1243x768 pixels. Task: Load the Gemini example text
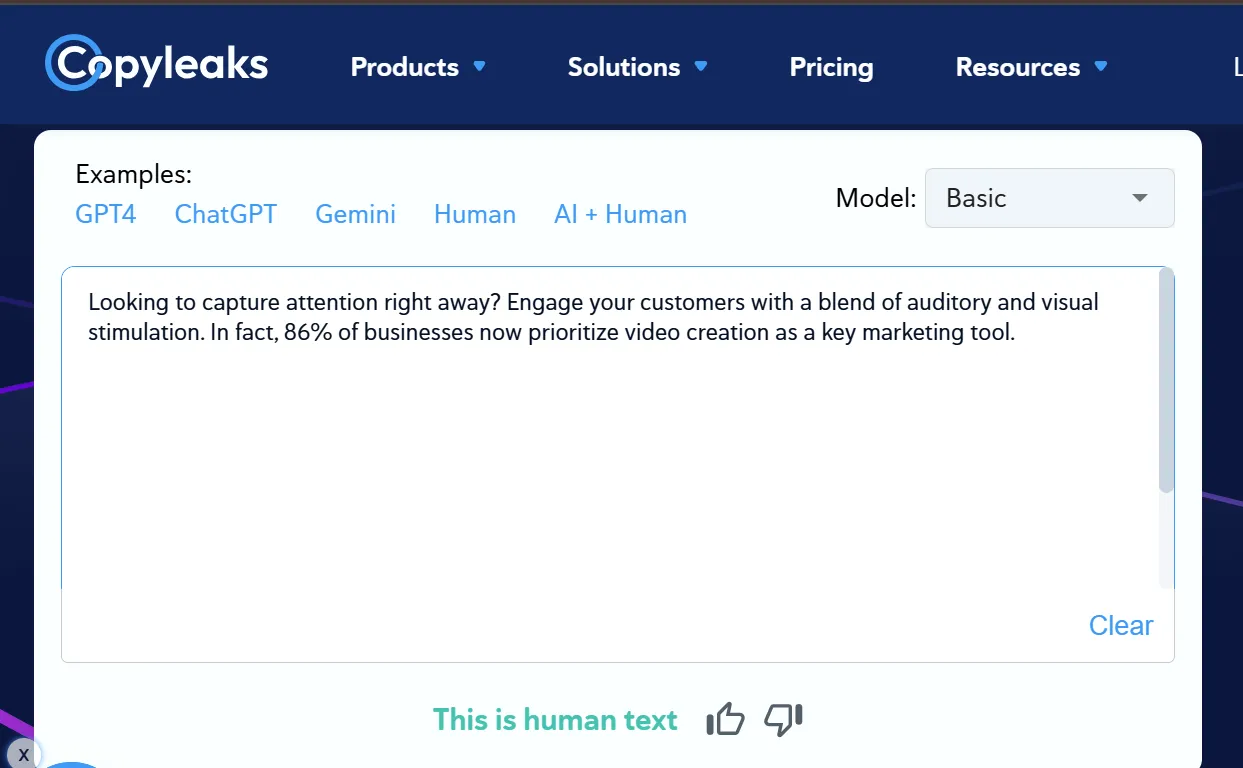(x=355, y=214)
